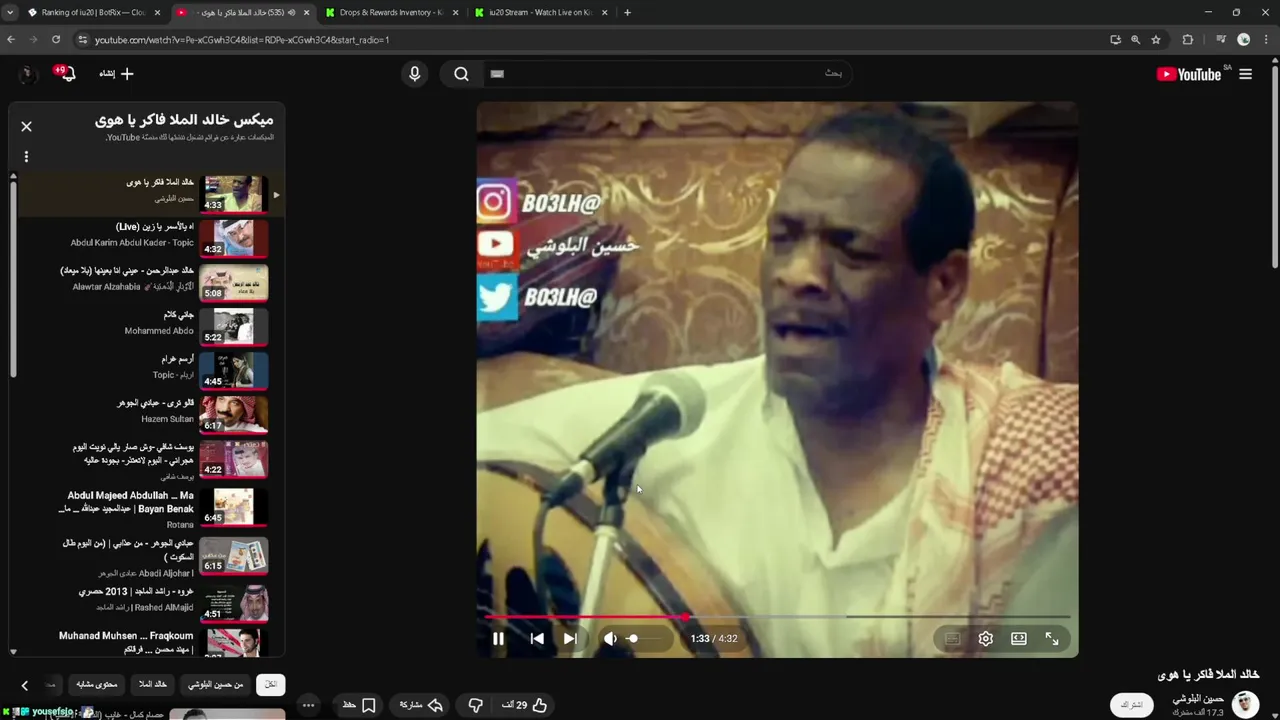1280x720 pixels.
Task: Close the 'Ranking of iu20' tab
Action: pyautogui.click(x=156, y=12)
